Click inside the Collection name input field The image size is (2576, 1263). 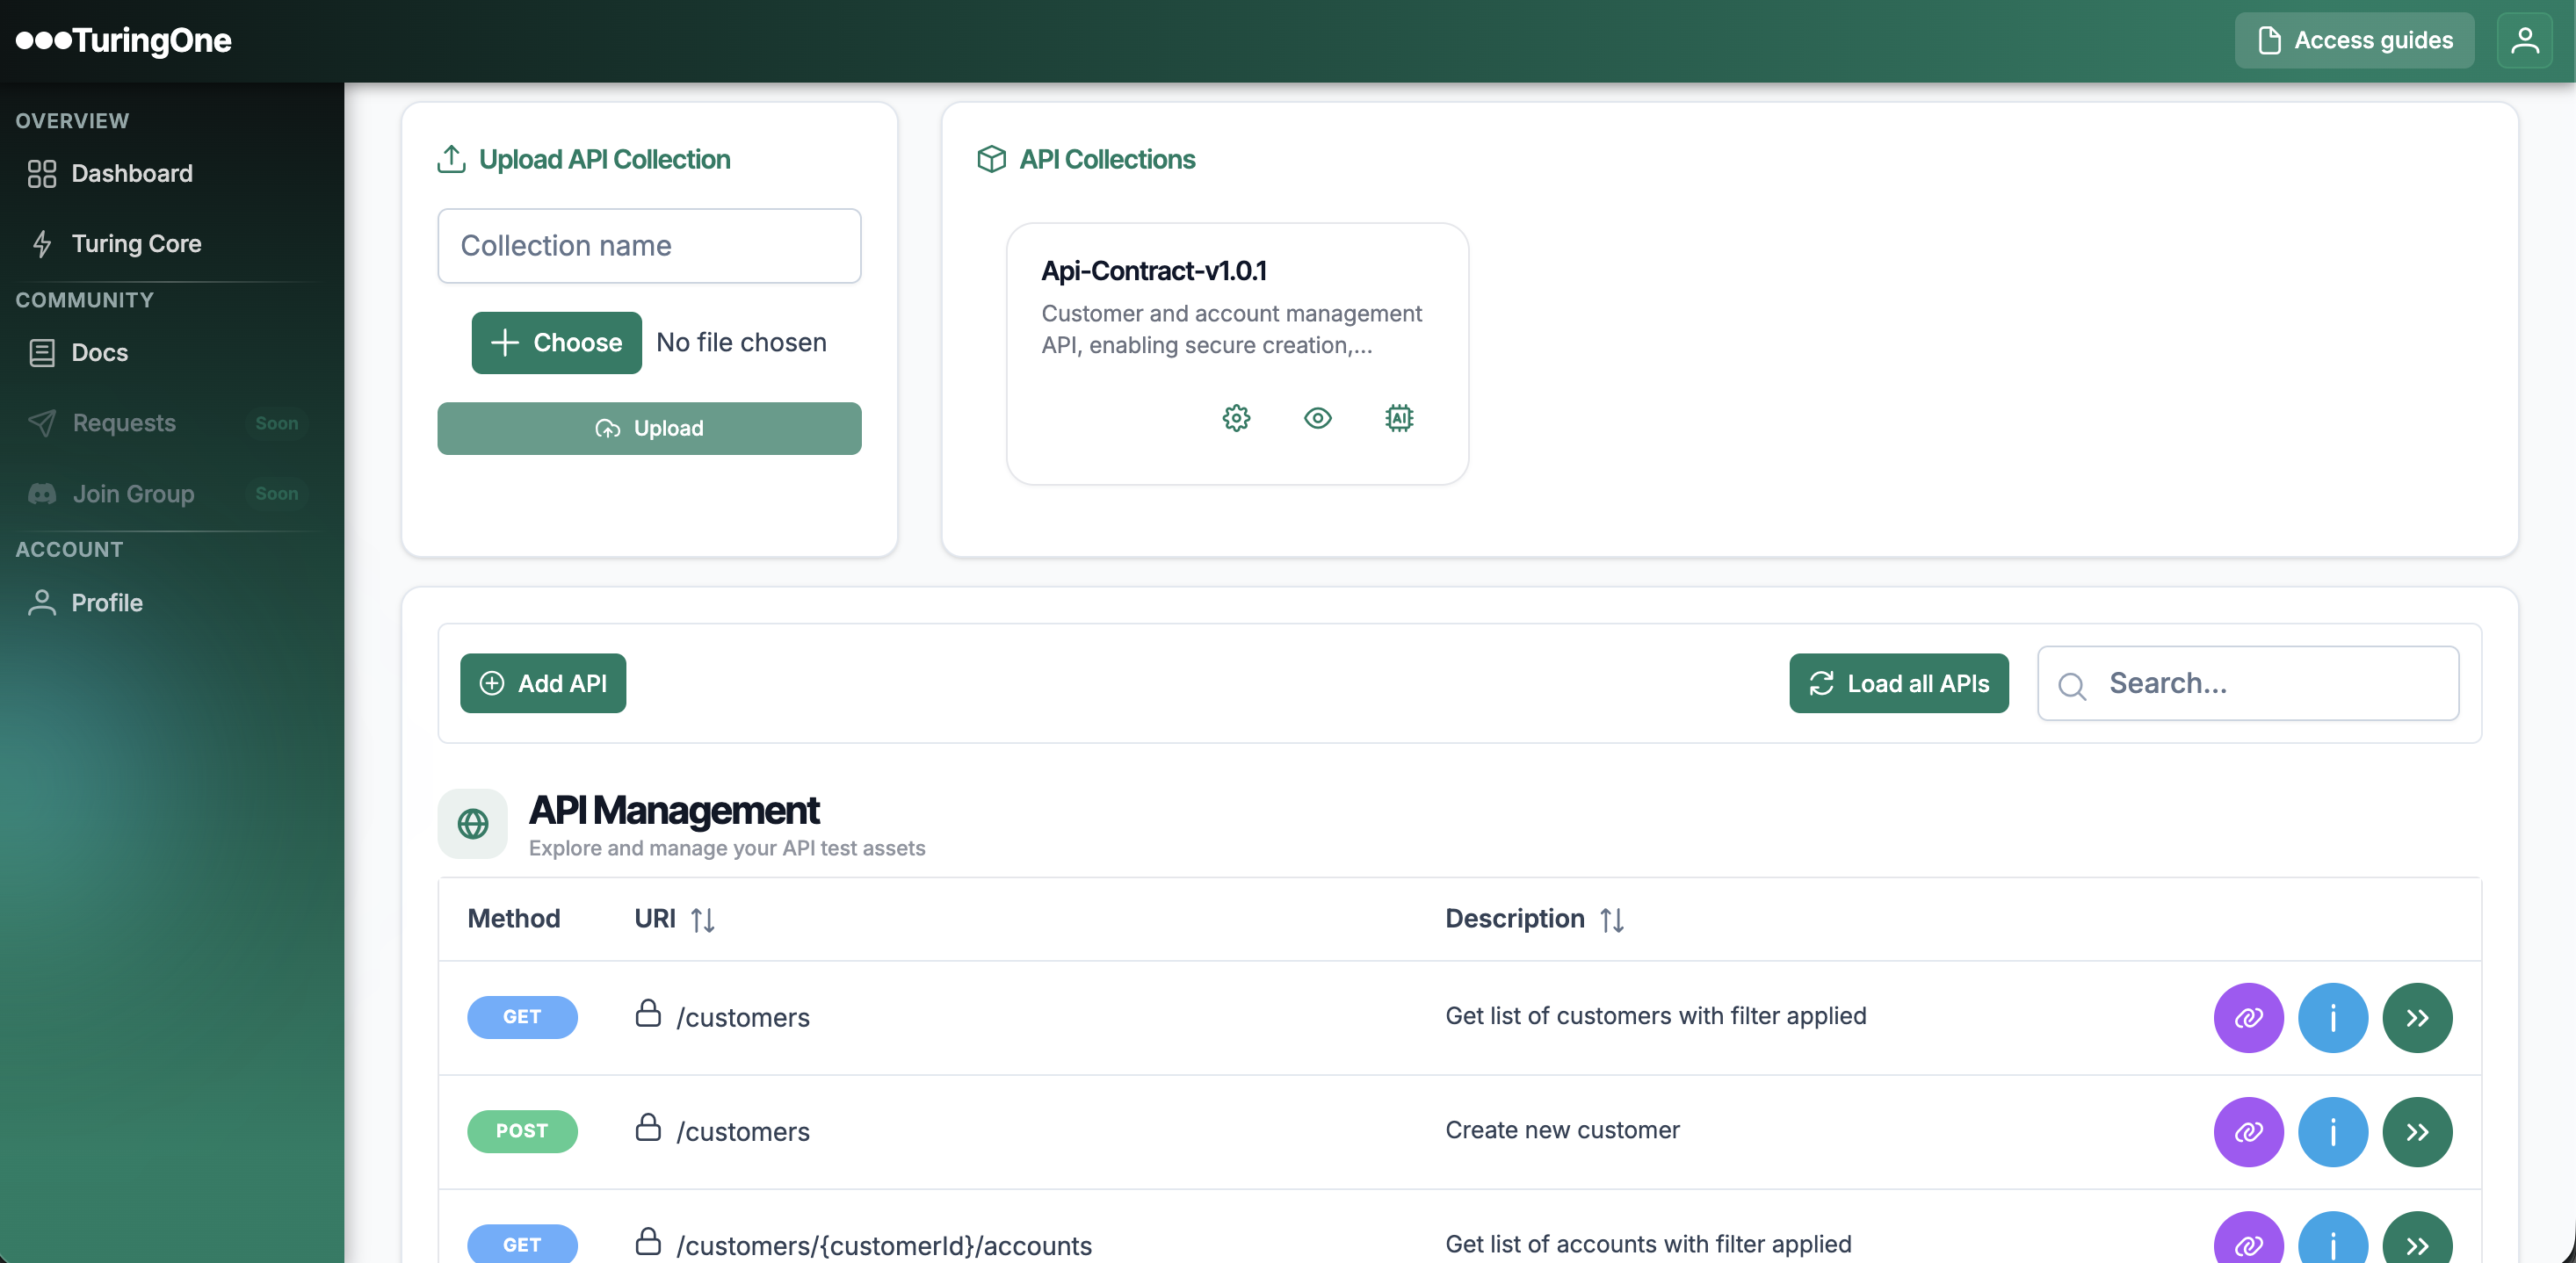pos(648,245)
